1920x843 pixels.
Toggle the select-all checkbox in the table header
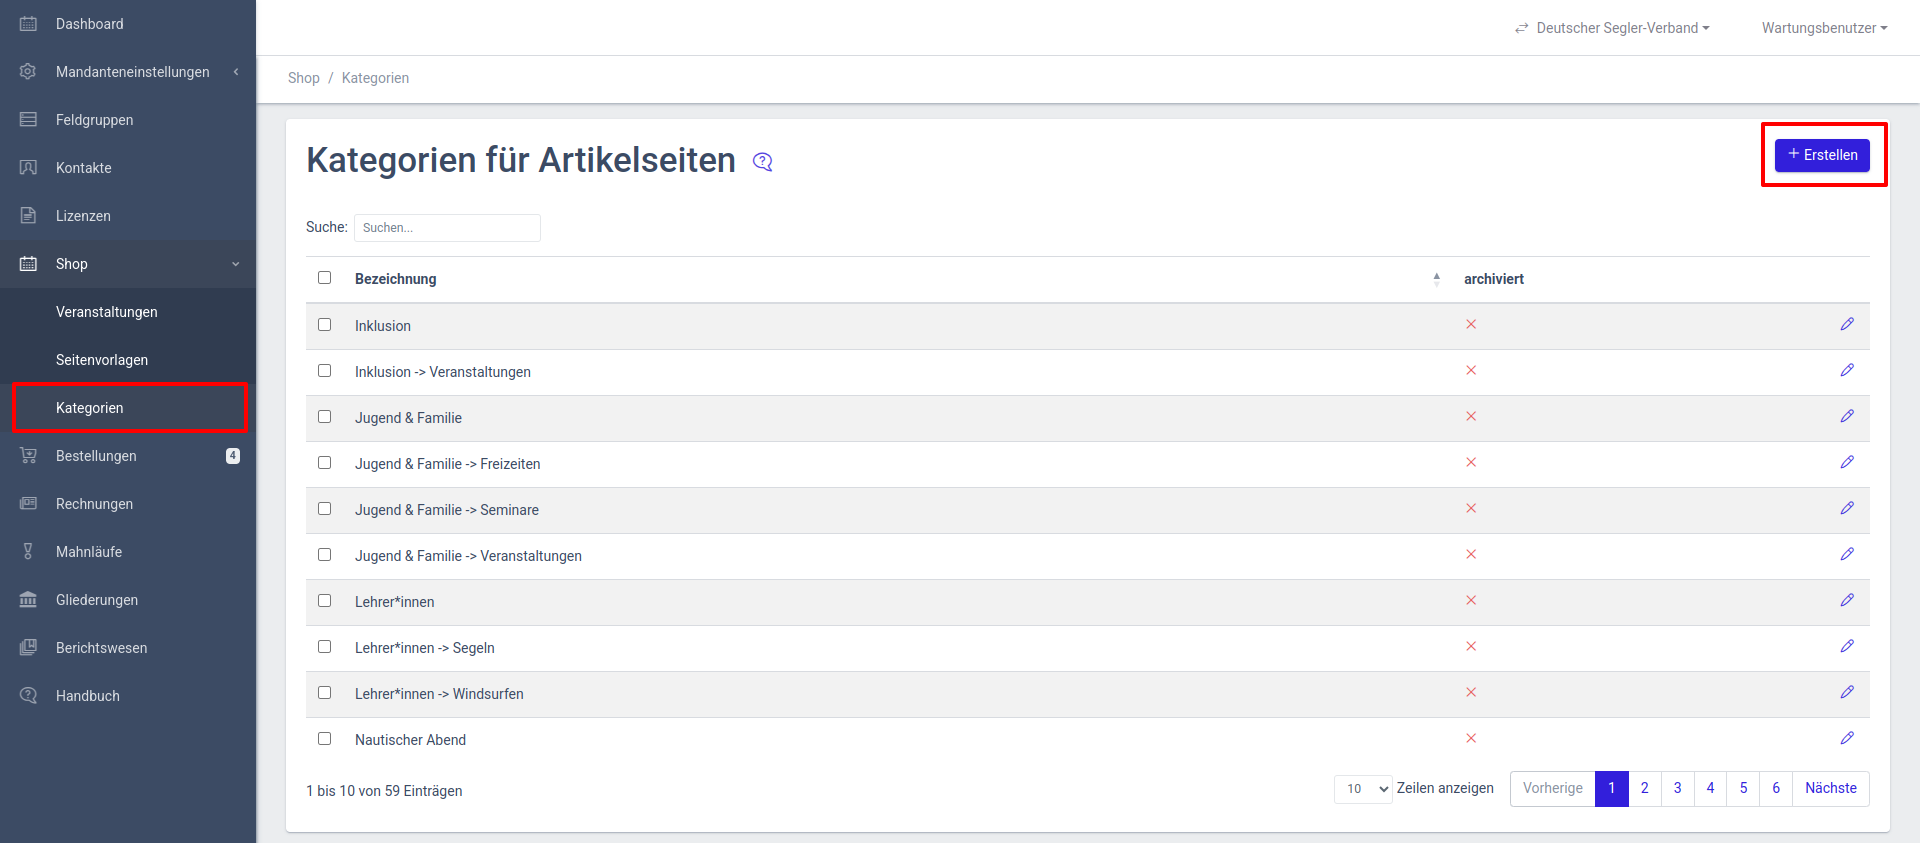pyautogui.click(x=324, y=277)
